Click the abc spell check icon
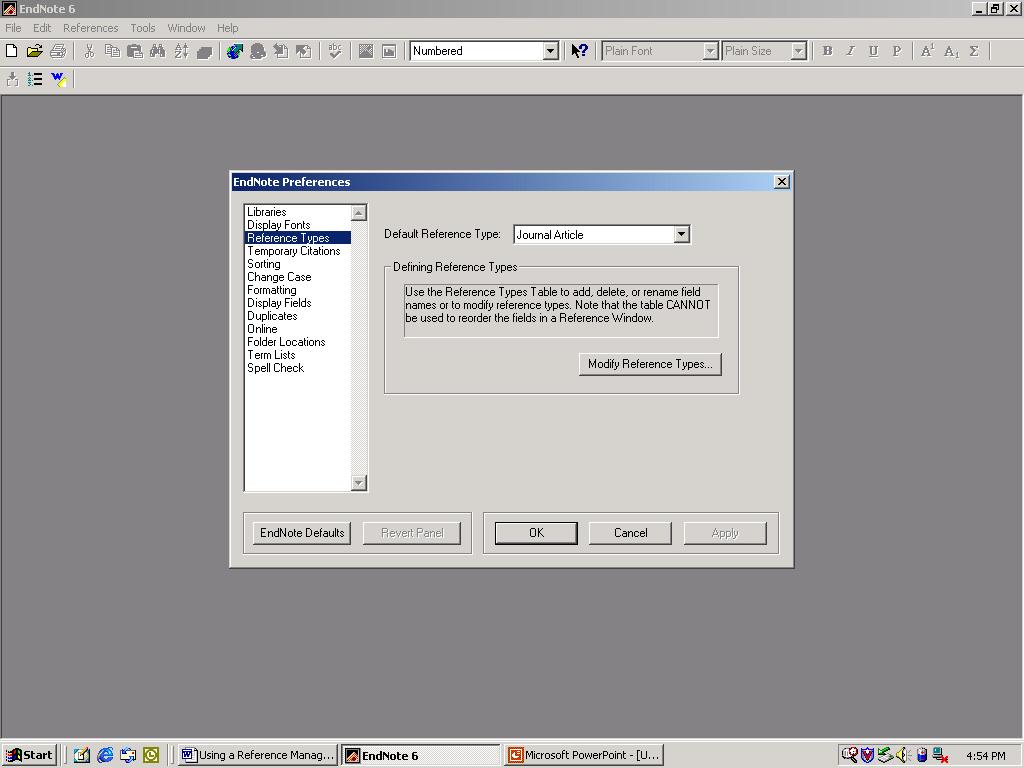Image resolution: width=1024 pixels, height=768 pixels. 335,51
